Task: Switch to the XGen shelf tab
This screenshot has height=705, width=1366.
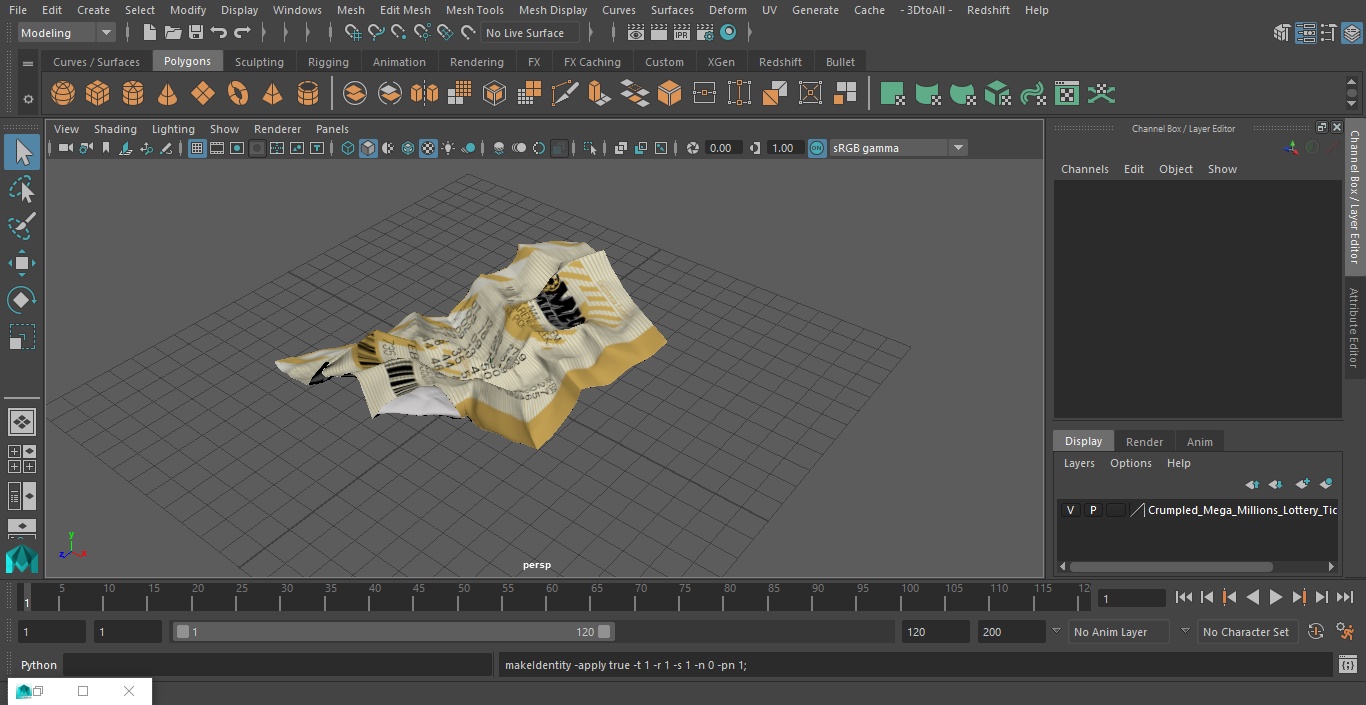Action: pos(721,62)
